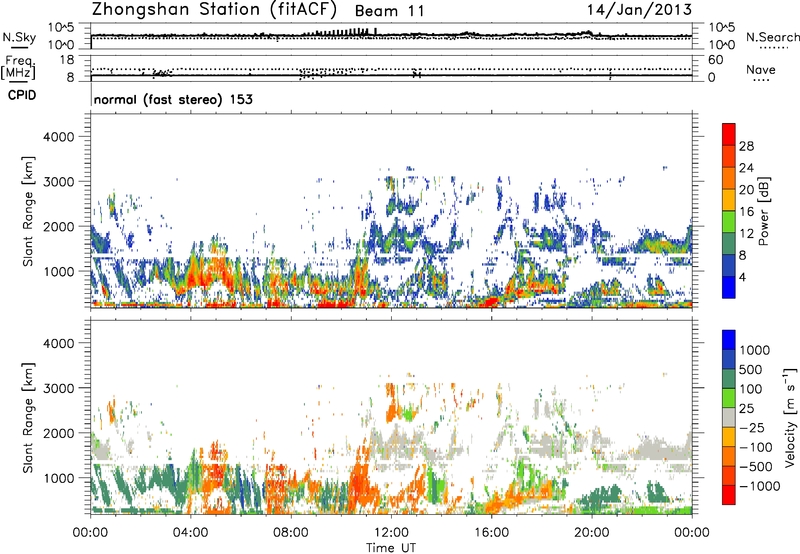Click the red segment of Power colorbar
This screenshot has width=800, height=554.
(x=729, y=134)
